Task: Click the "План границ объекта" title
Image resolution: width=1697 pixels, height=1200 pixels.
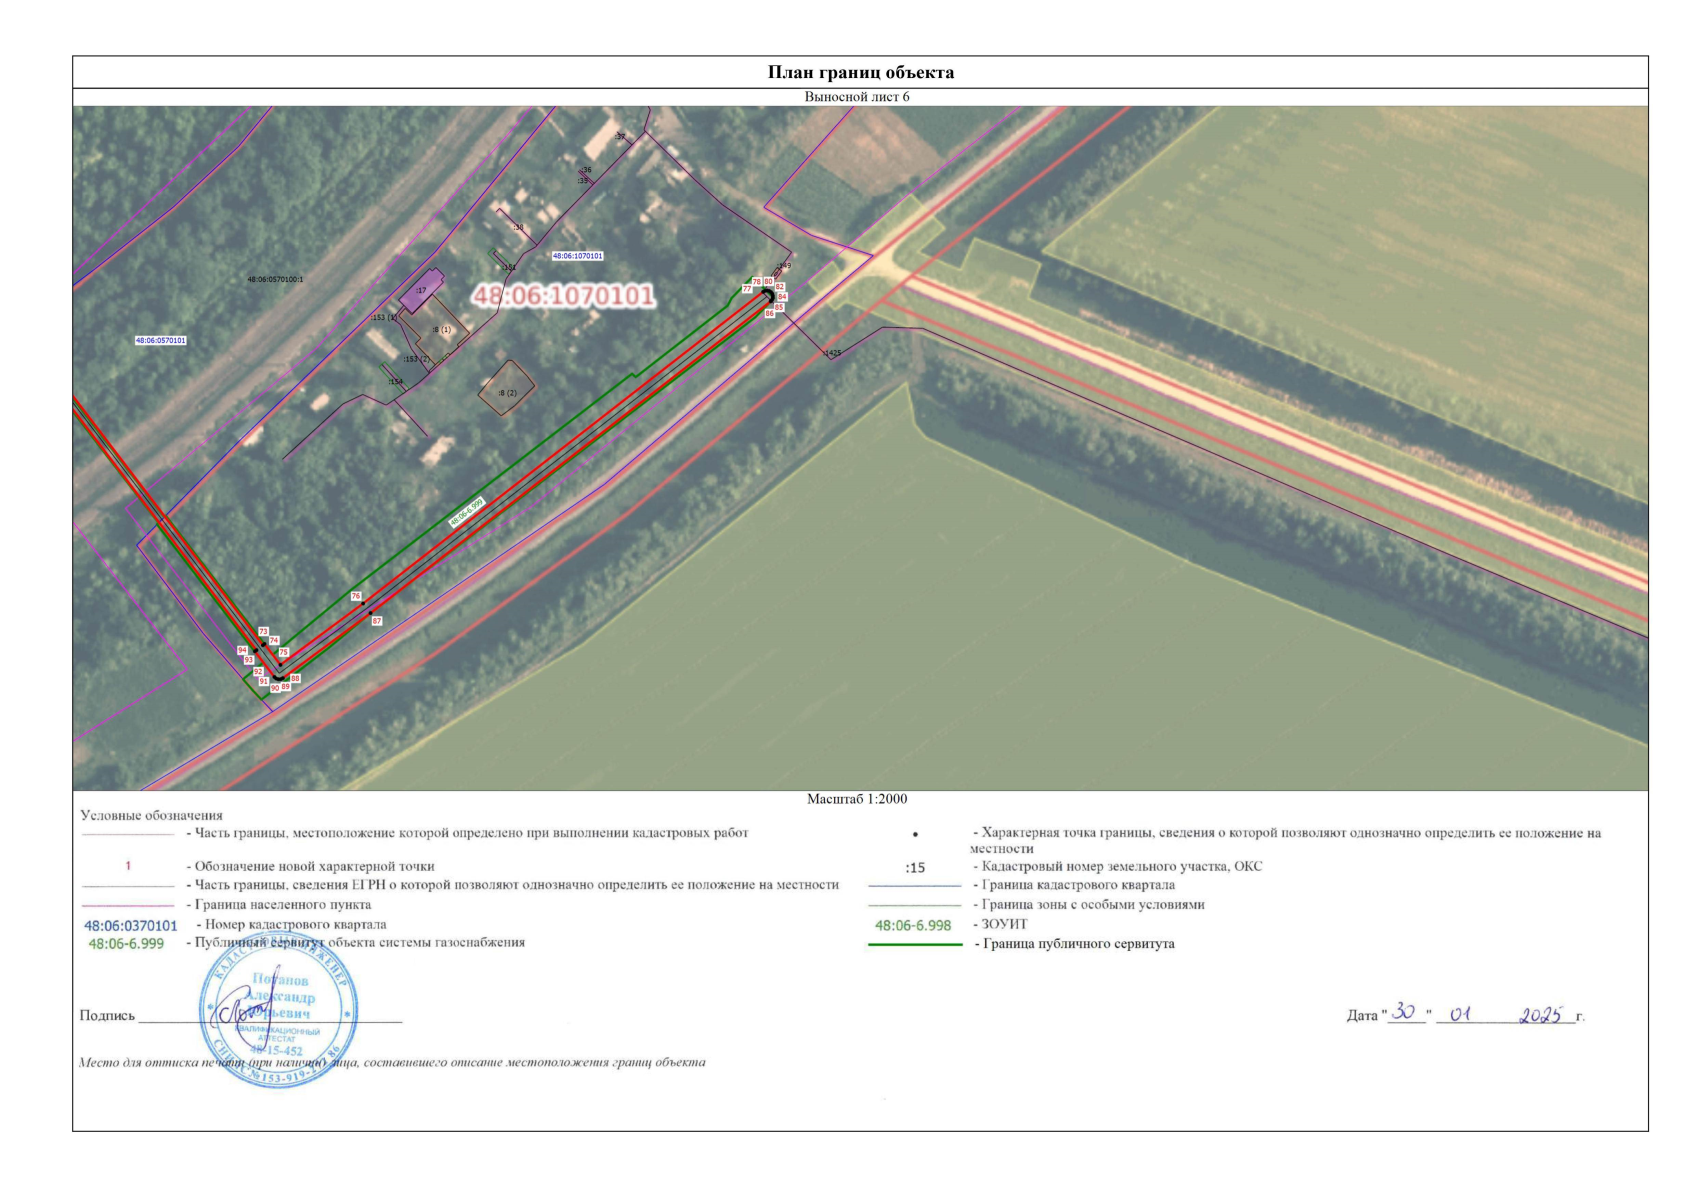Action: point(860,72)
